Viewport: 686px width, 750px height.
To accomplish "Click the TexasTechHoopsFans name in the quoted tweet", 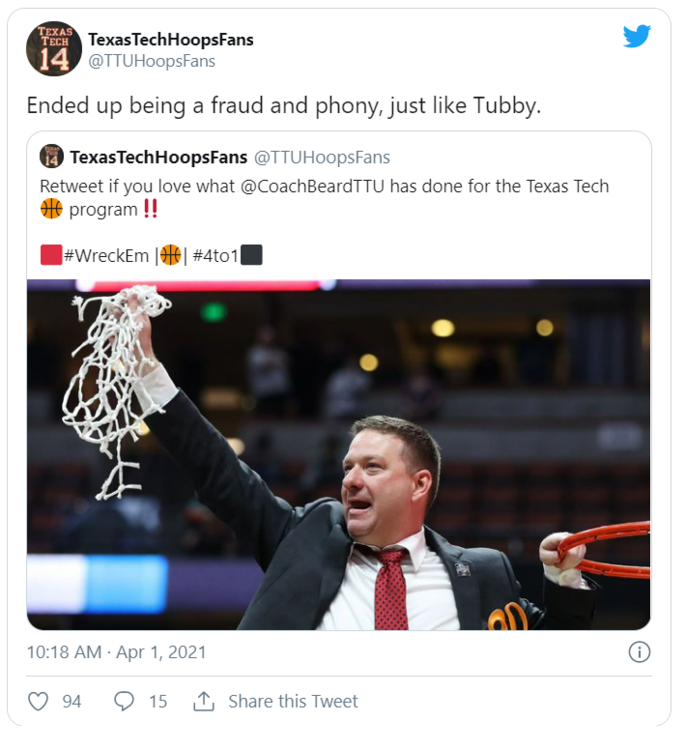I will (x=156, y=157).
